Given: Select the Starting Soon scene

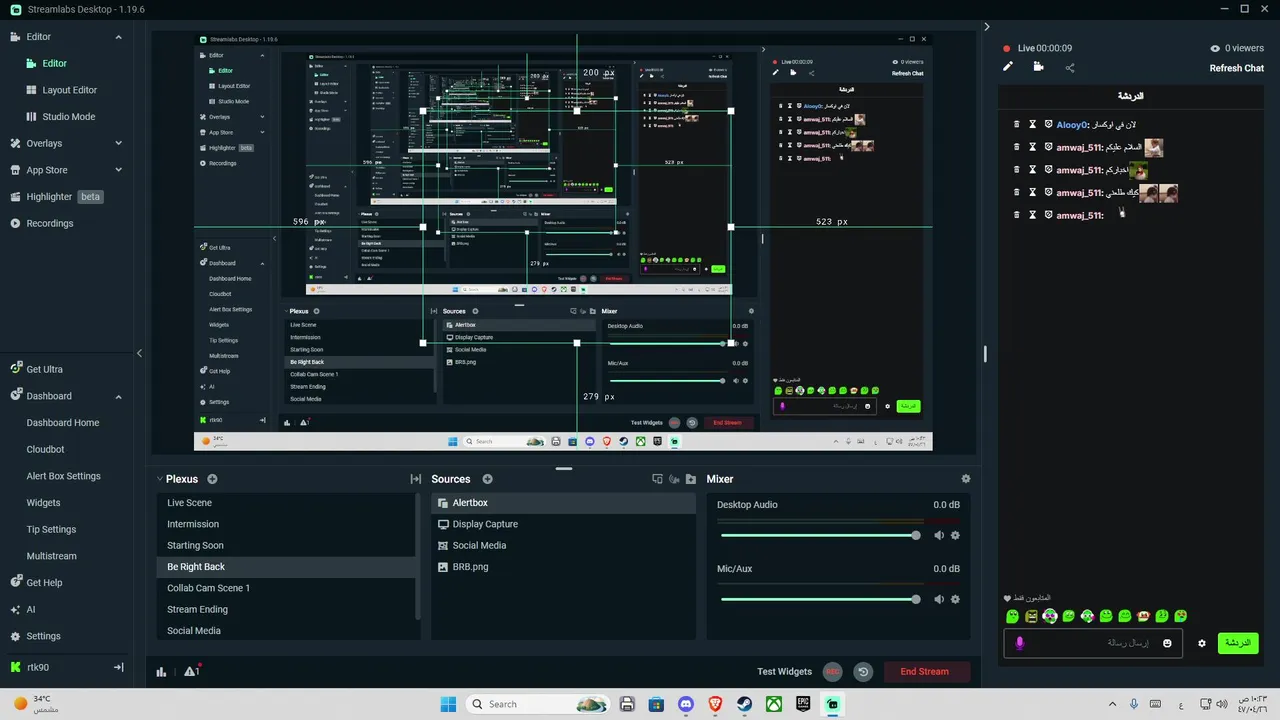Looking at the screenshot, I should (286, 546).
